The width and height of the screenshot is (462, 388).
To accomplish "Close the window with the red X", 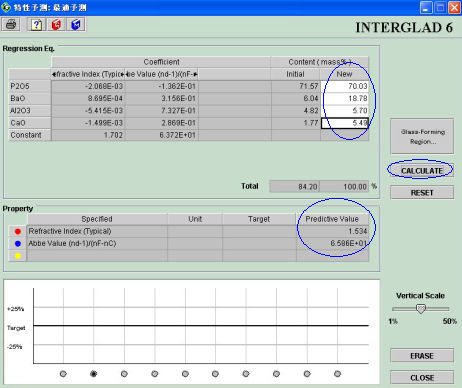I will (x=454, y=8).
